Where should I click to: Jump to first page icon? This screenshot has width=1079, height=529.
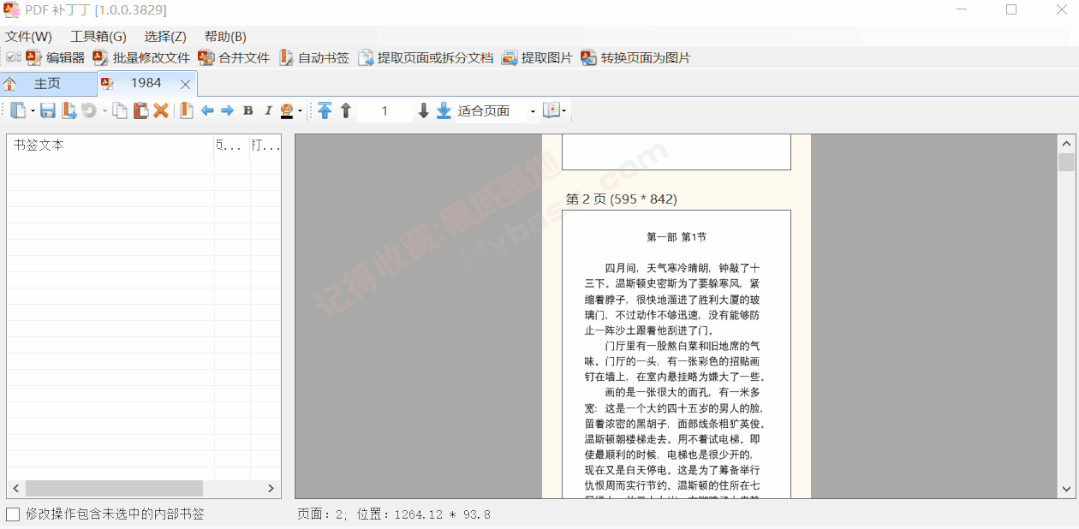pos(325,111)
